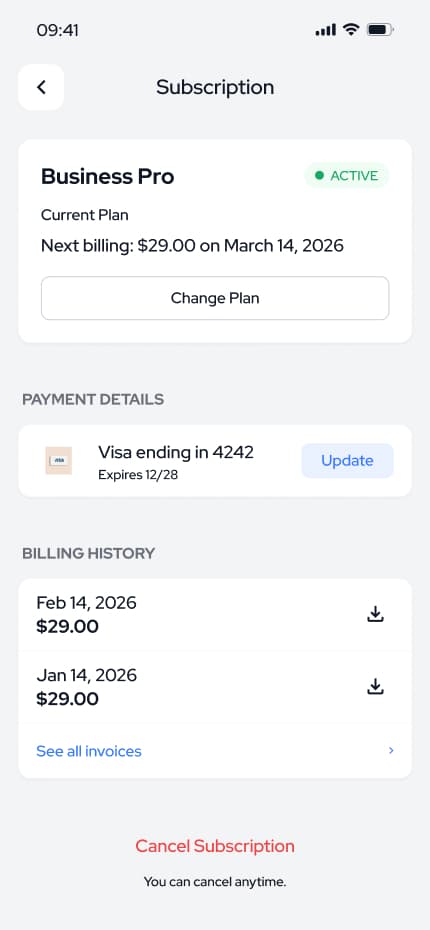The image size is (430, 930).
Task: Download the Jan 14, 2026 invoice
Action: (x=375, y=687)
